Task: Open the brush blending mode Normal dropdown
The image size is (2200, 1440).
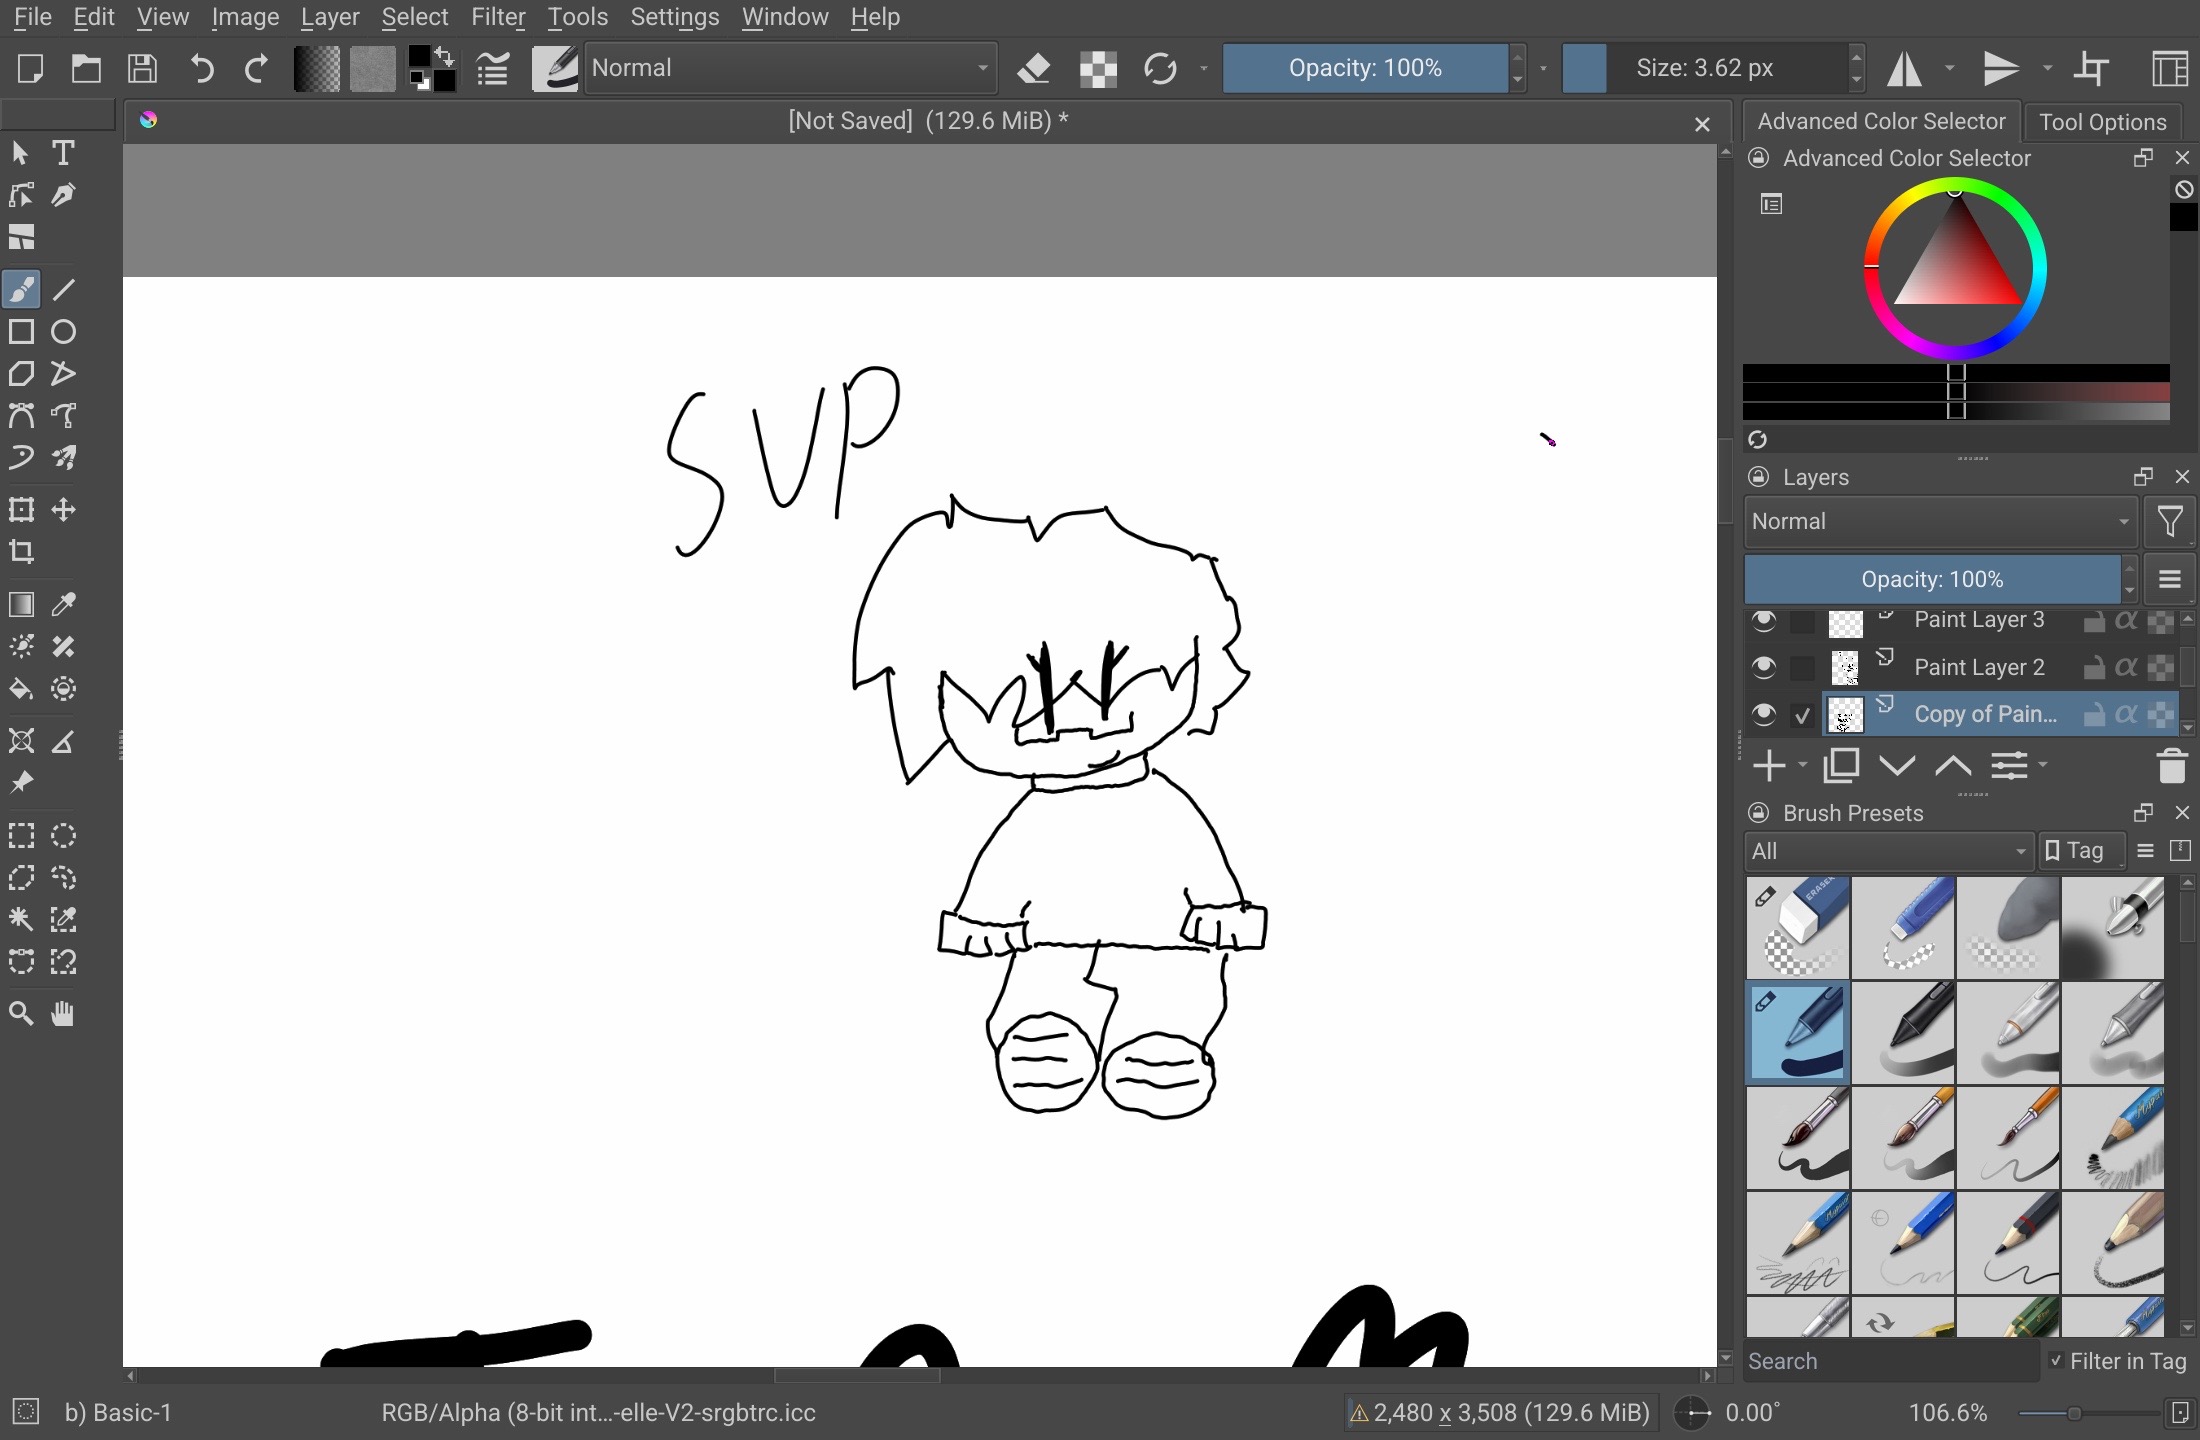Action: (x=791, y=68)
